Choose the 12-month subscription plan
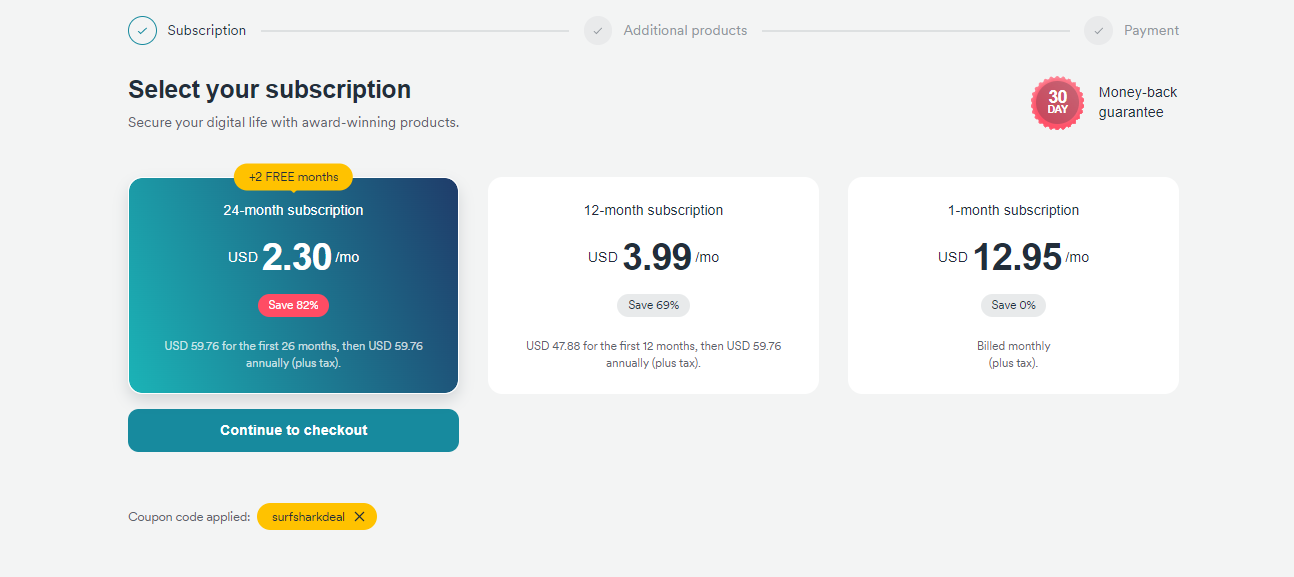The height and width of the screenshot is (577, 1294). (x=653, y=285)
